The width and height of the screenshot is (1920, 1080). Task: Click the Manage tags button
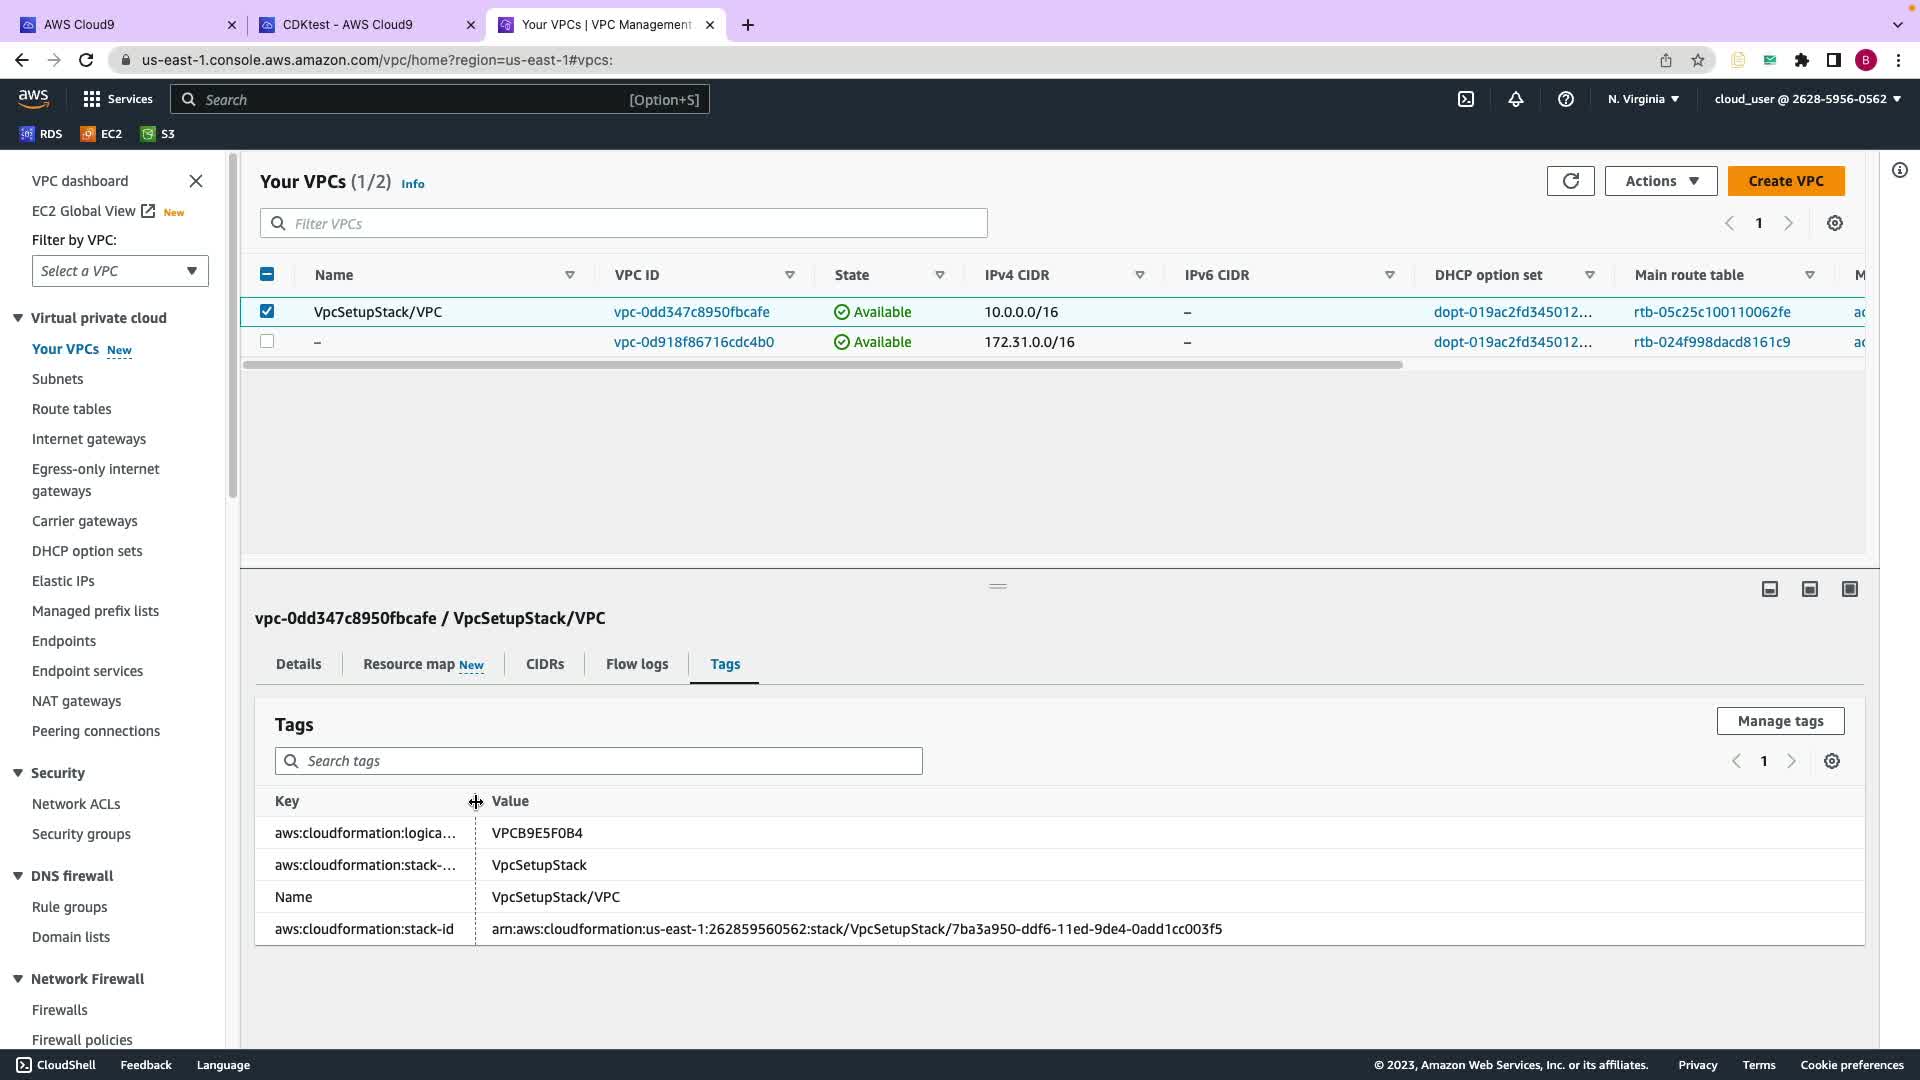click(x=1780, y=722)
